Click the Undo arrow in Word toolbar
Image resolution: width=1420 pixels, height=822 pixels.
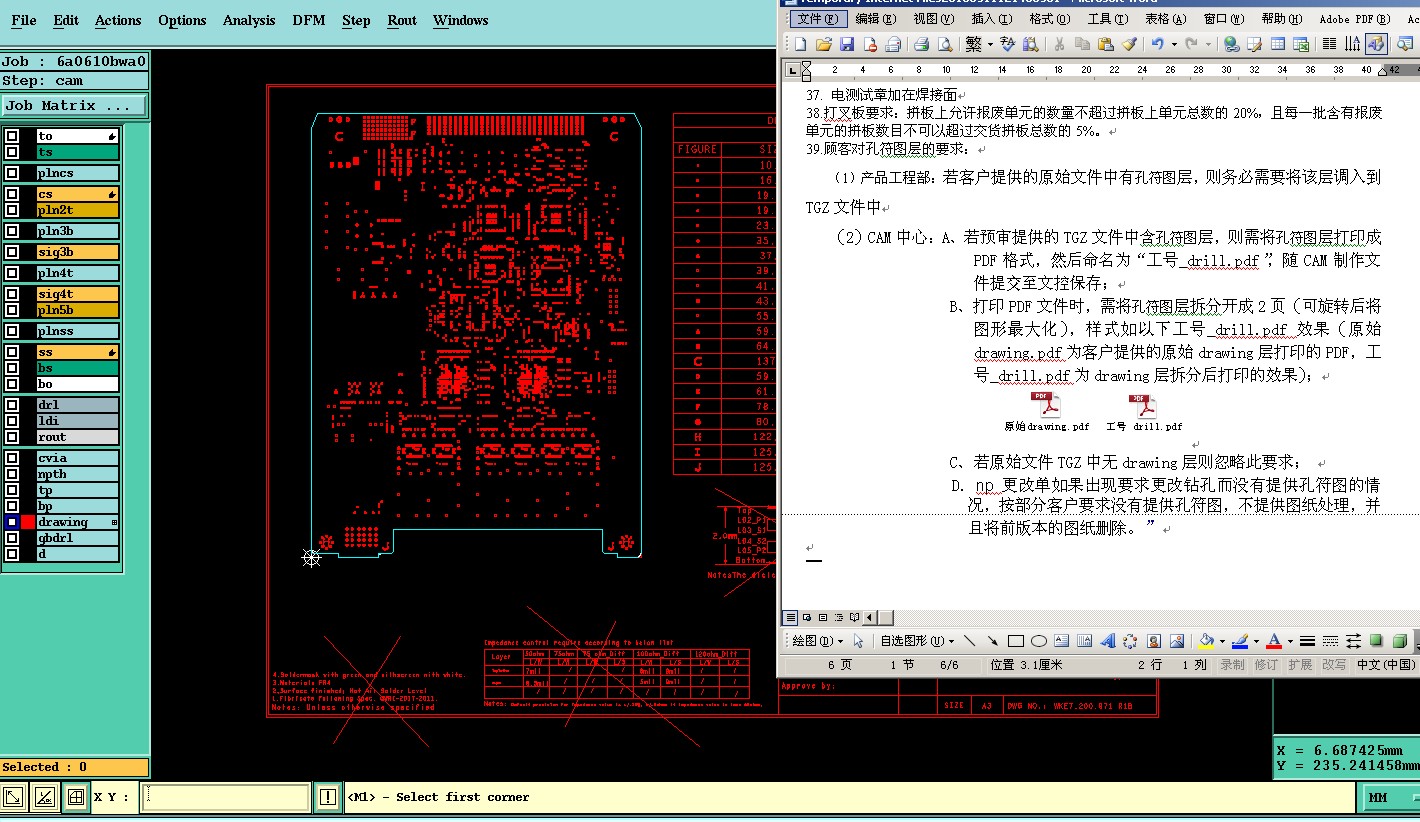click(1157, 44)
